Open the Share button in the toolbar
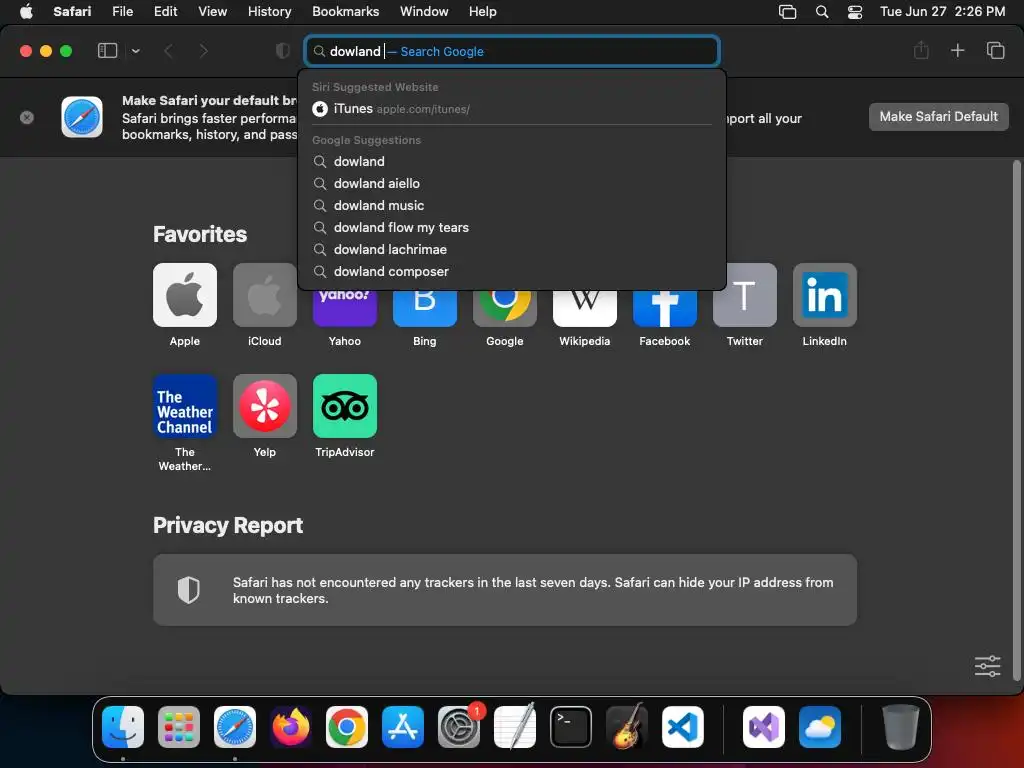Viewport: 1024px width, 768px height. pos(921,50)
